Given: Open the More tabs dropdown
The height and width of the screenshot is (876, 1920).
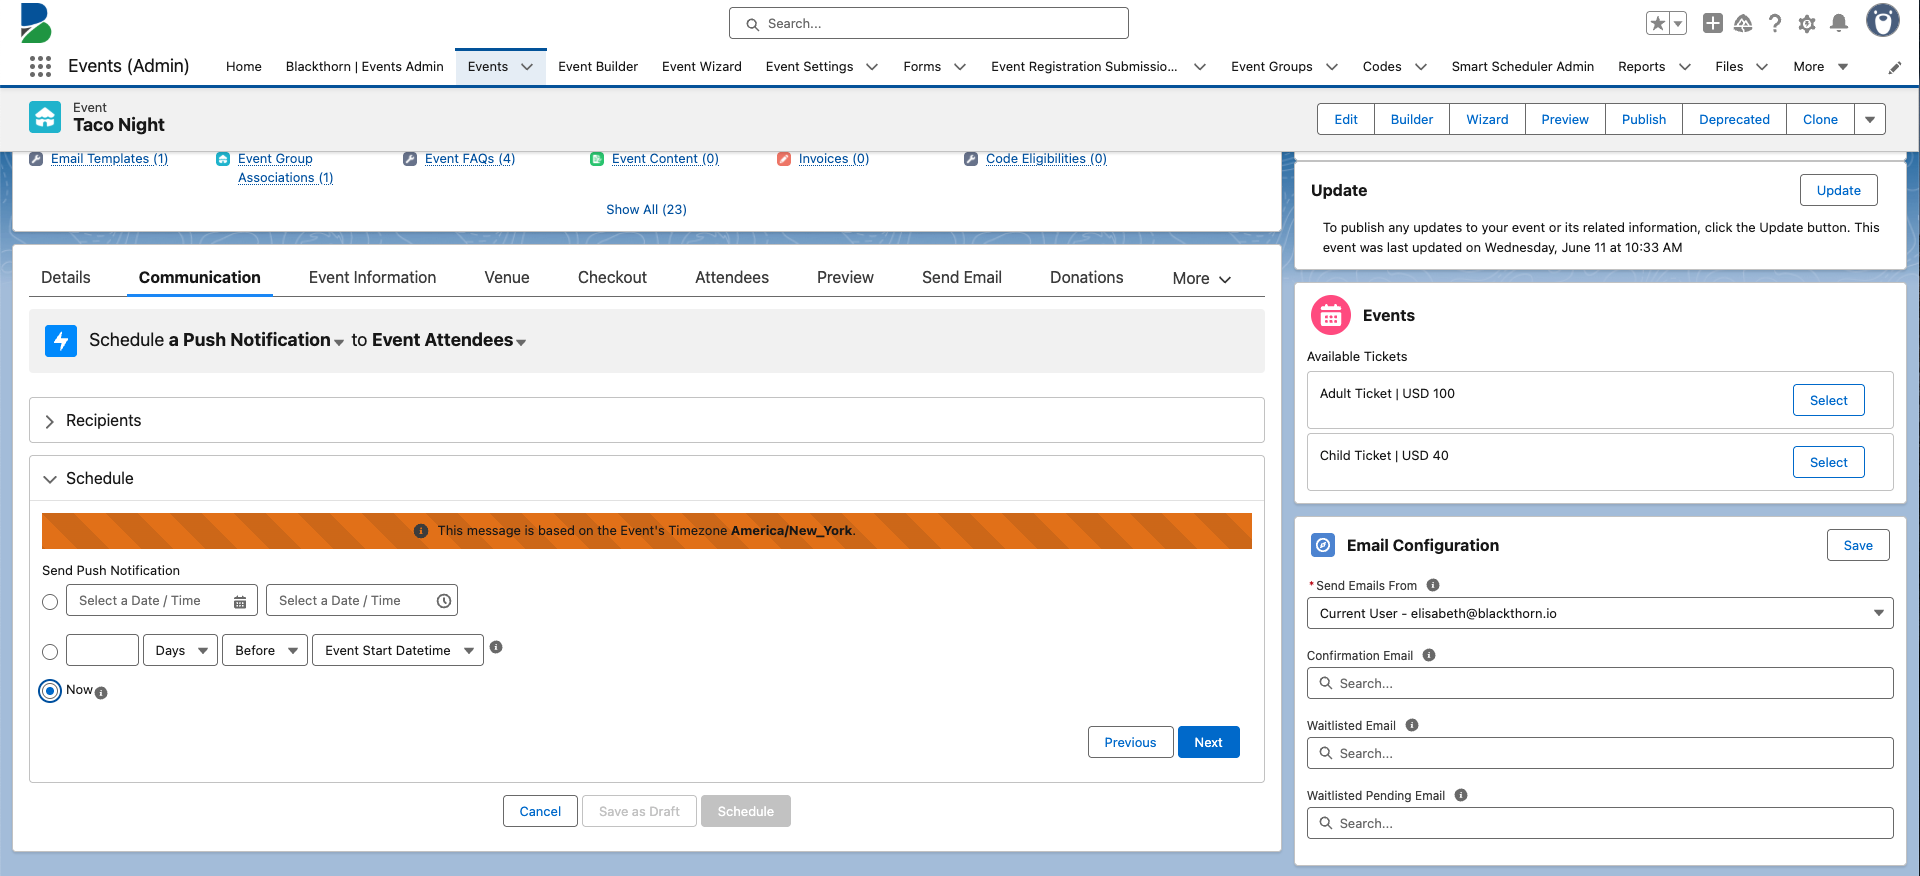Looking at the screenshot, I should 1201,278.
